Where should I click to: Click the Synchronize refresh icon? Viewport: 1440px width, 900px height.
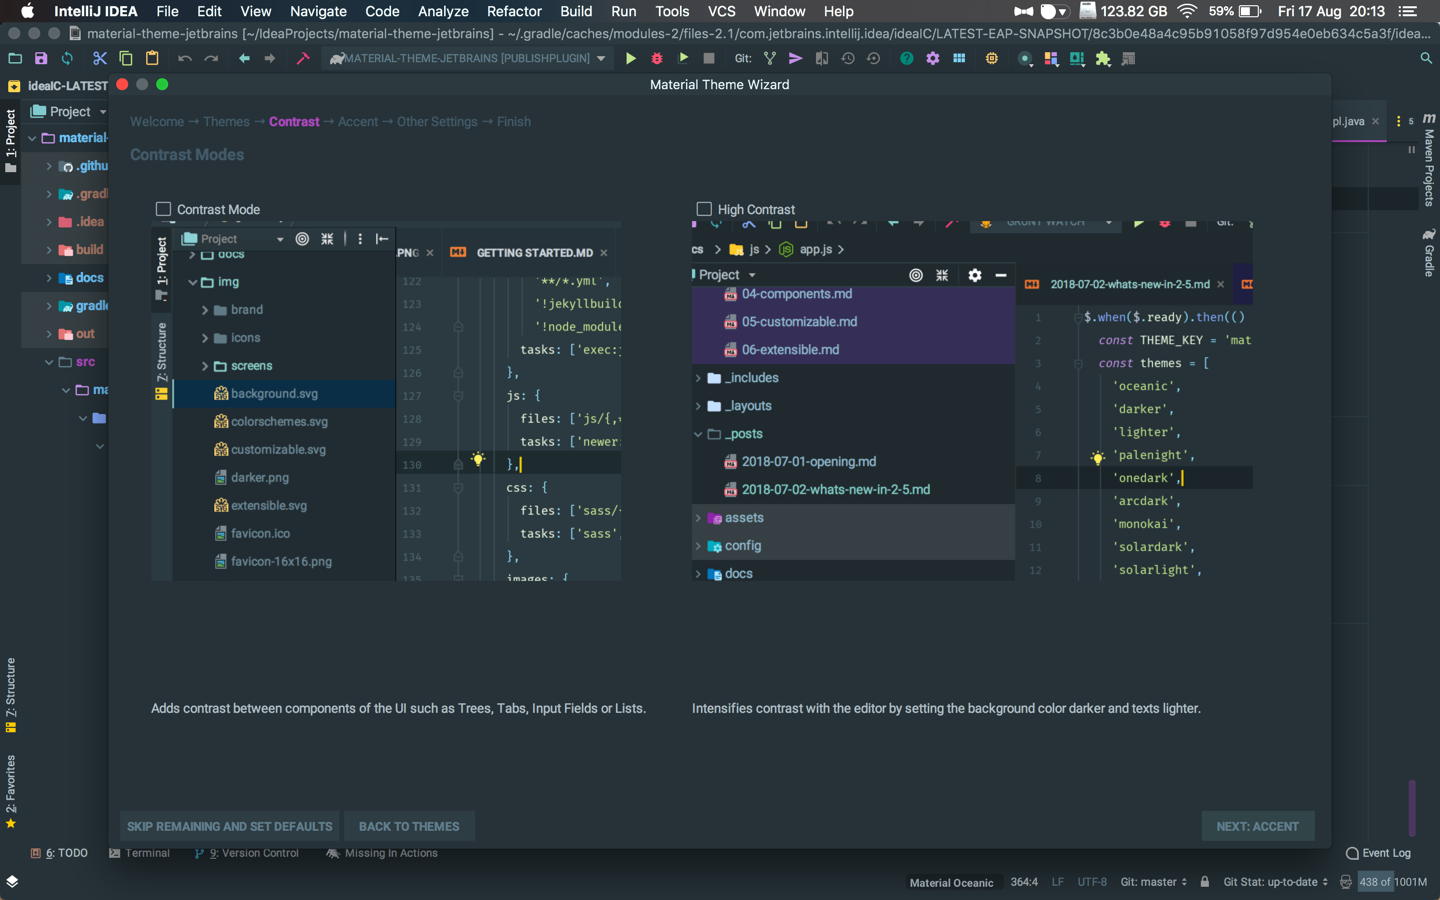point(67,59)
